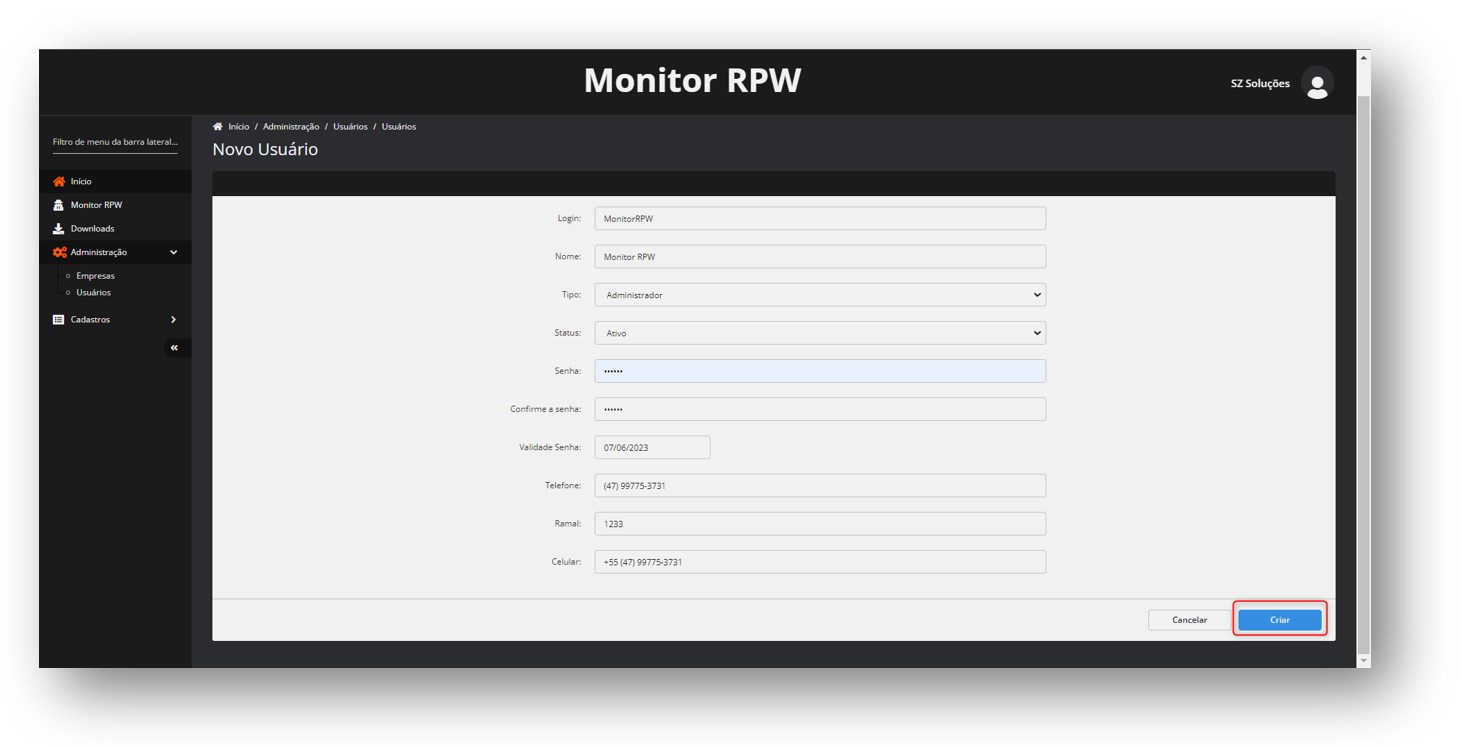Open the Tipo dropdown
This screenshot has width=1461, height=747.
click(x=819, y=295)
